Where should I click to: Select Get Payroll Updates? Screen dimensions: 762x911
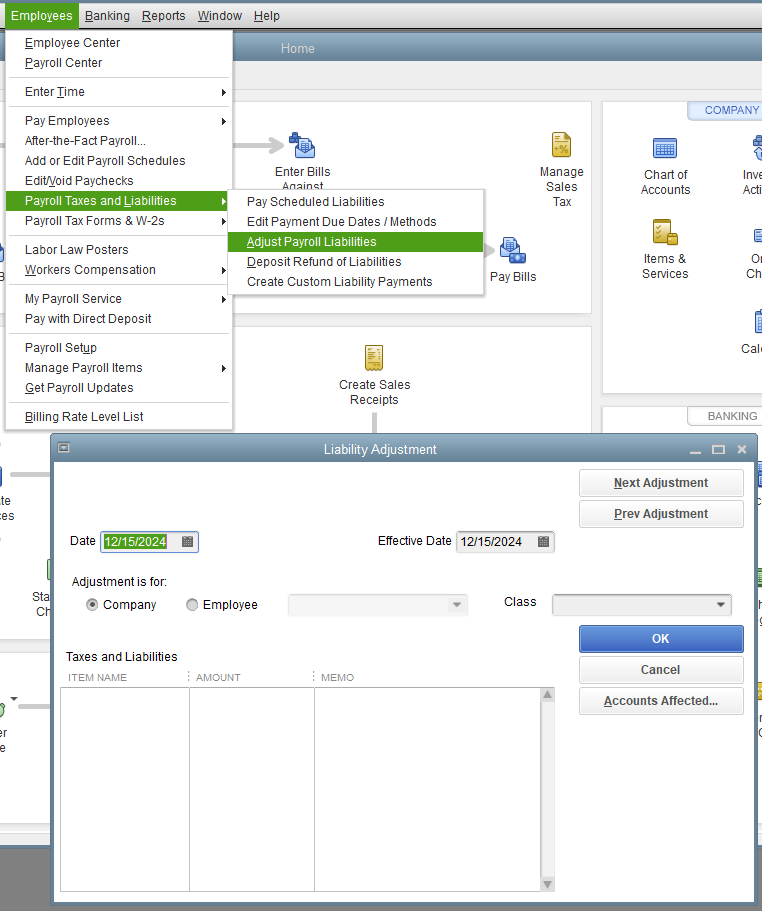click(x=117, y=388)
